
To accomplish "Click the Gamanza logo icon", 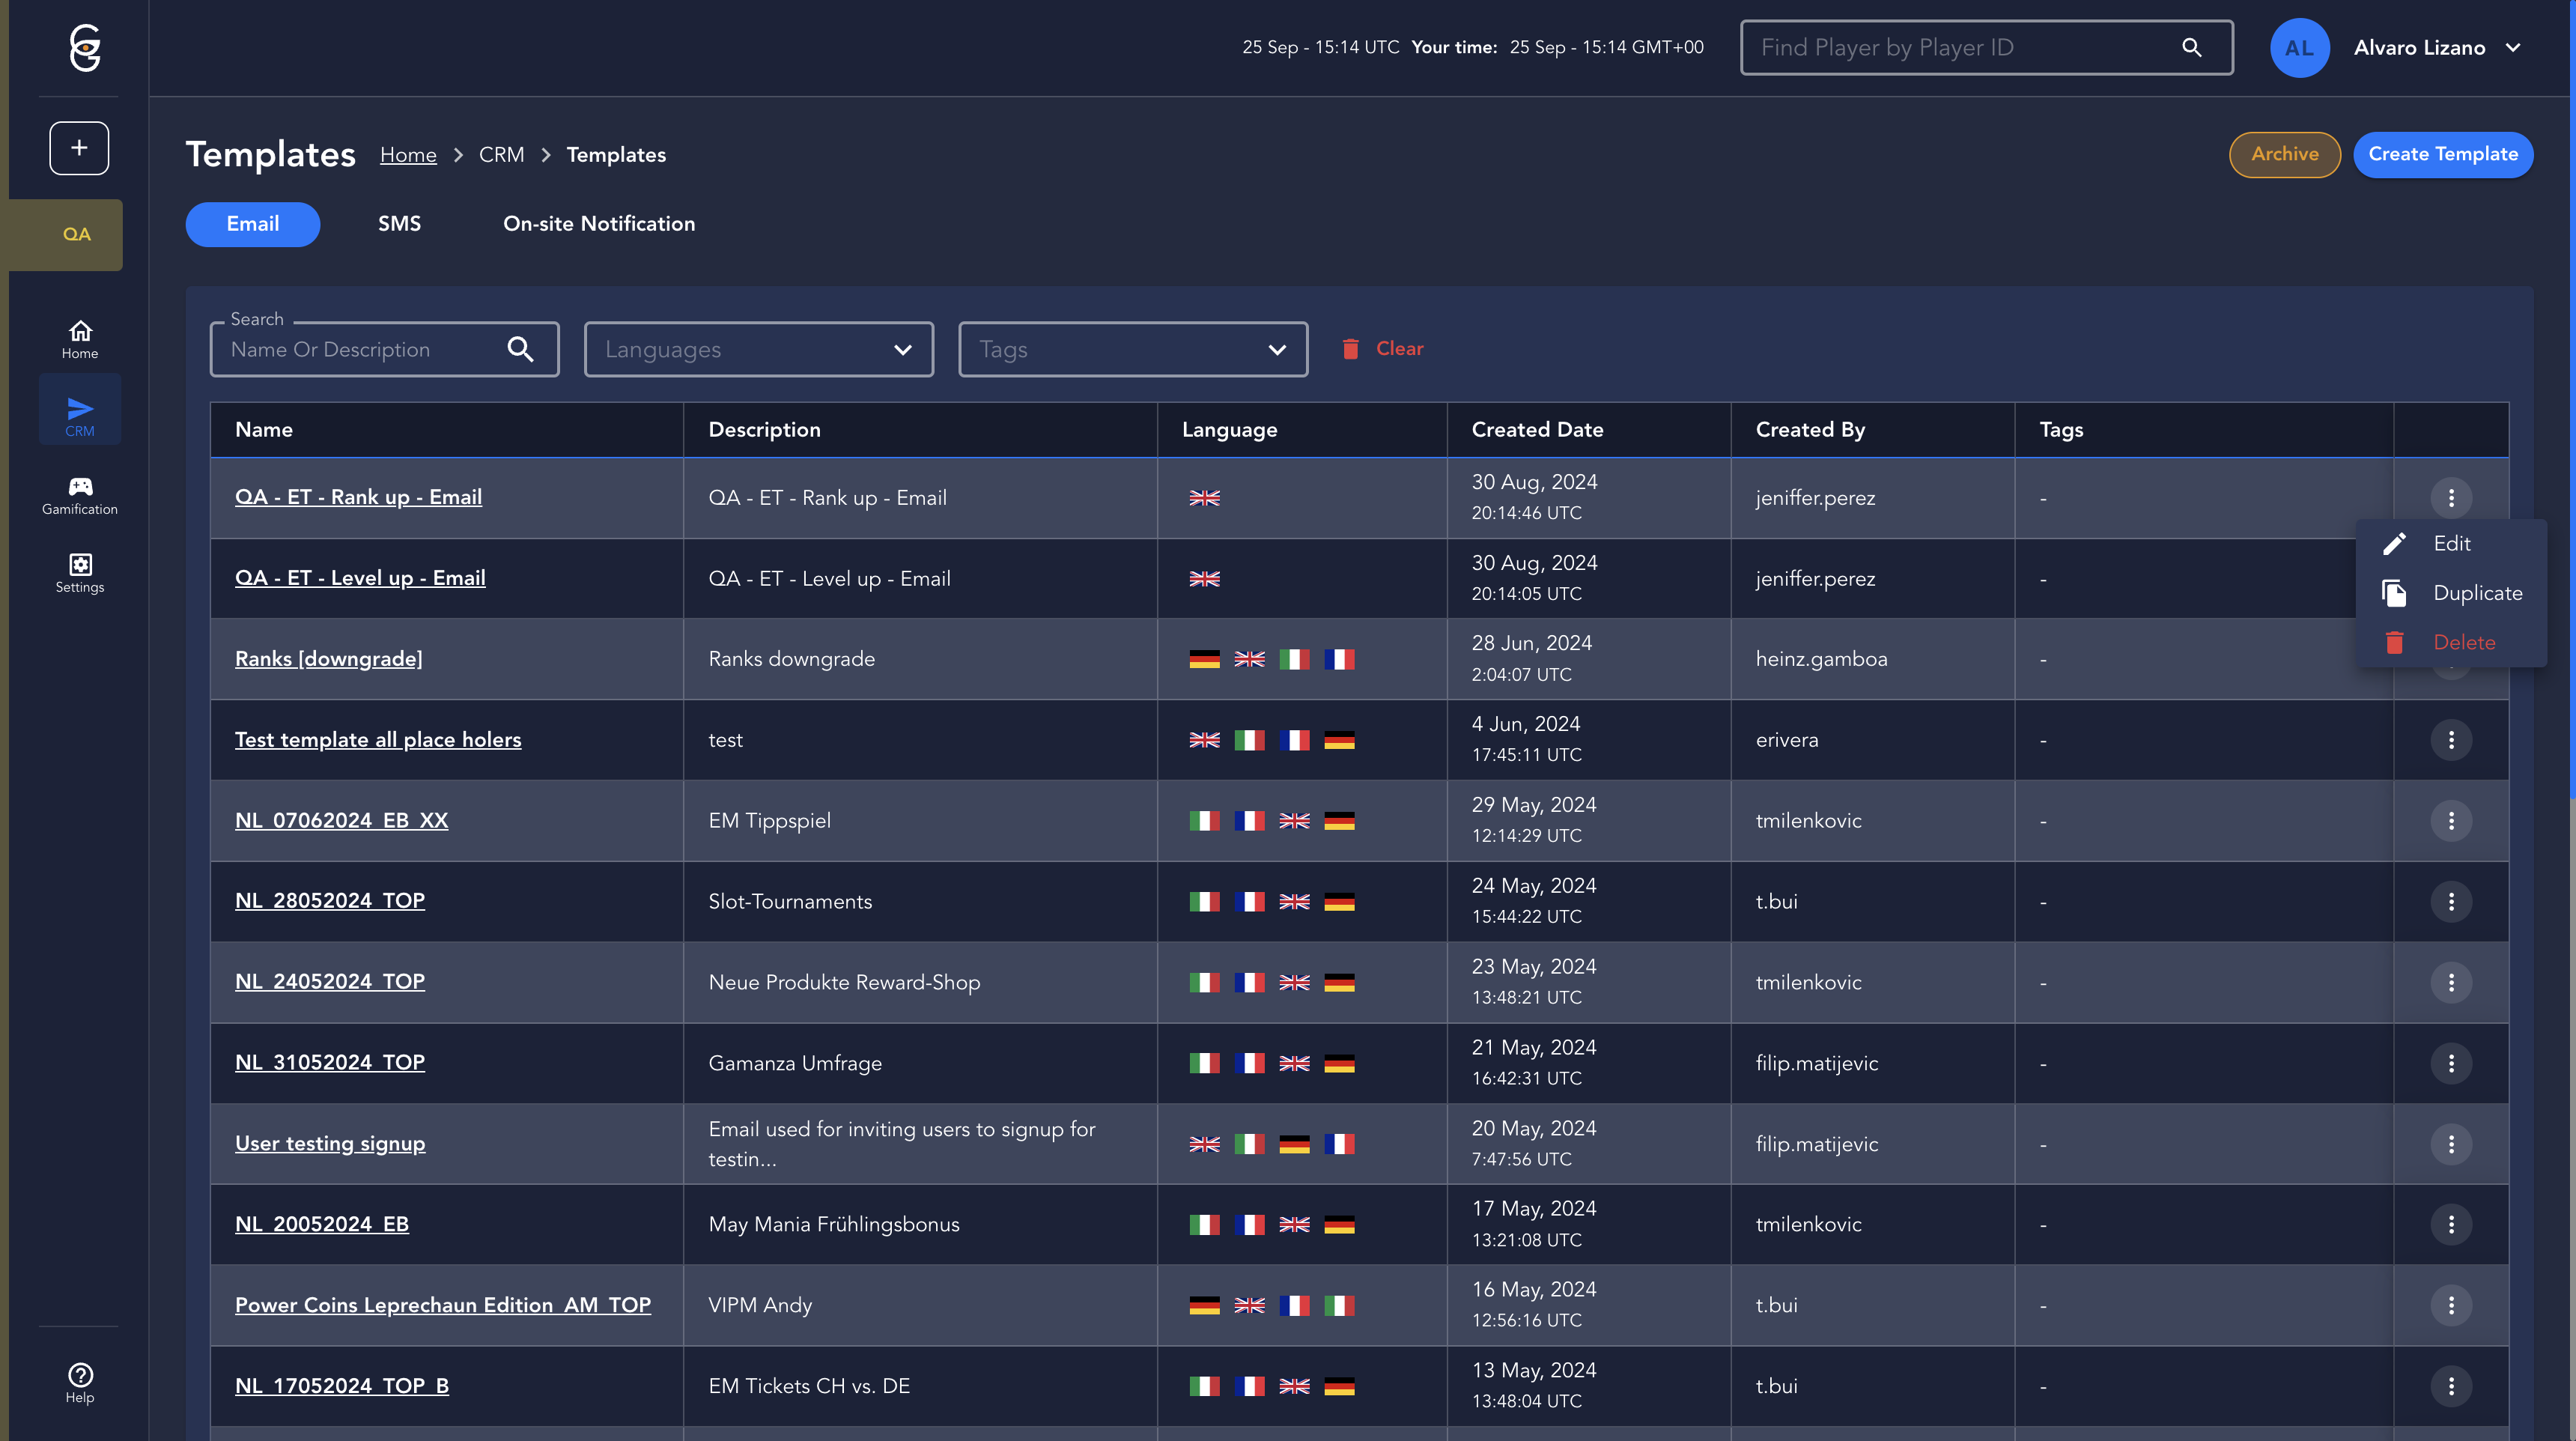I will (85, 48).
